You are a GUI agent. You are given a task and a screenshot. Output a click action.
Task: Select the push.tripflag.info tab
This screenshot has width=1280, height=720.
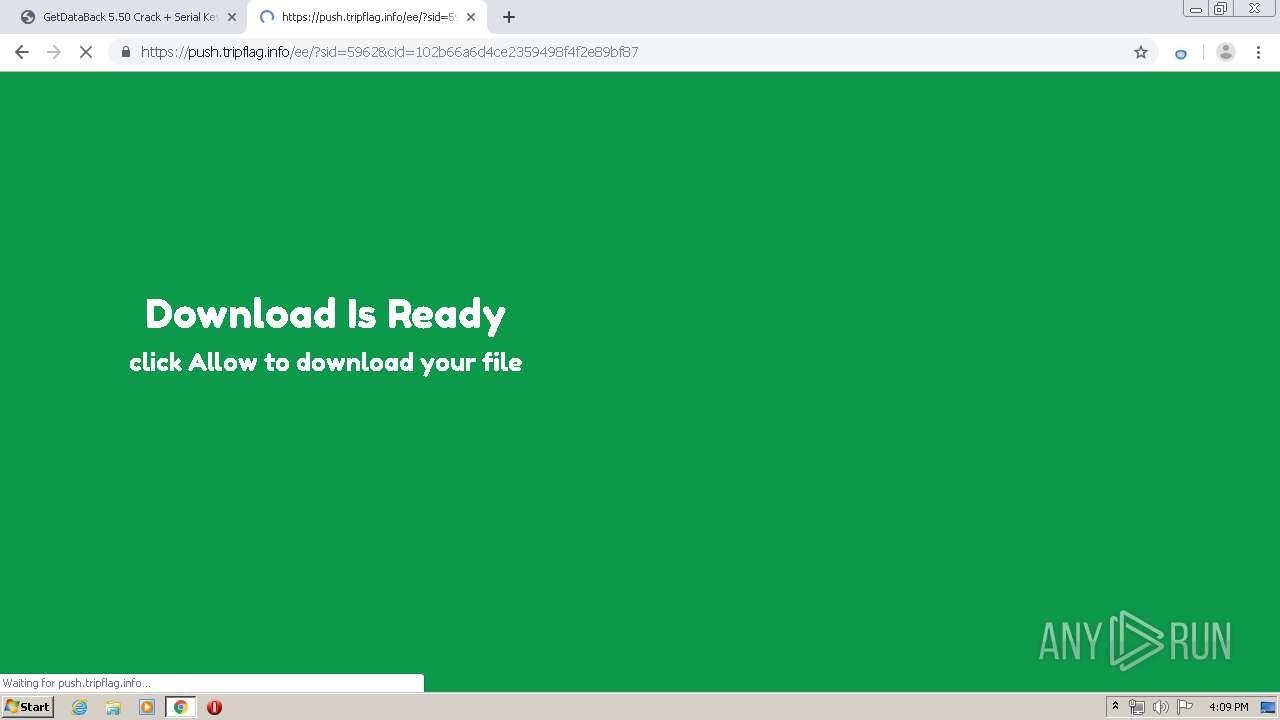click(x=366, y=17)
